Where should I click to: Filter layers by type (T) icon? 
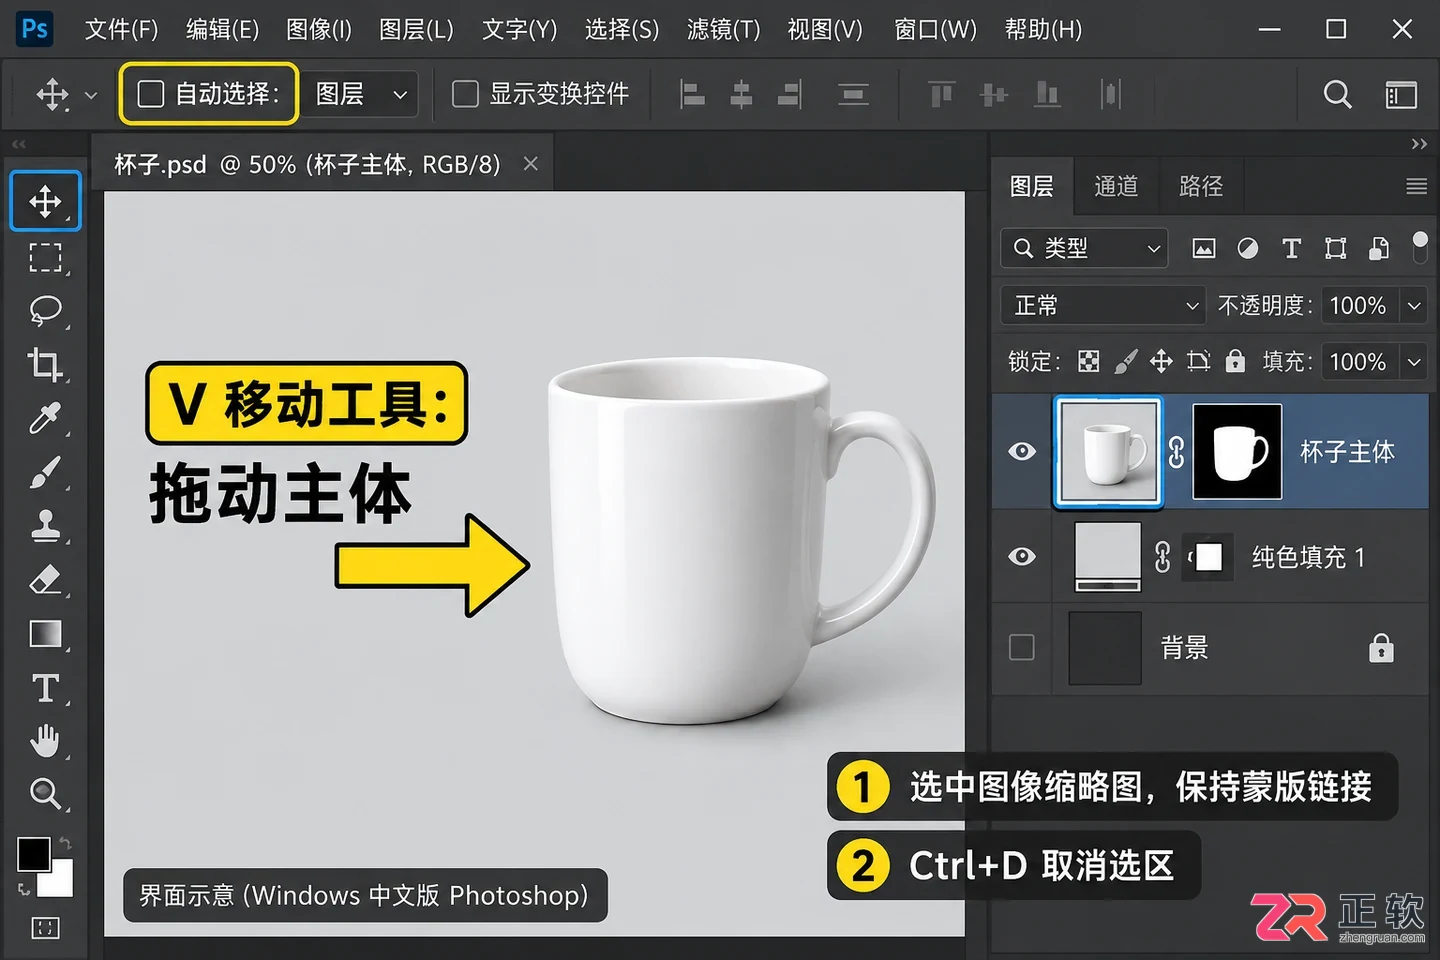tap(1291, 248)
